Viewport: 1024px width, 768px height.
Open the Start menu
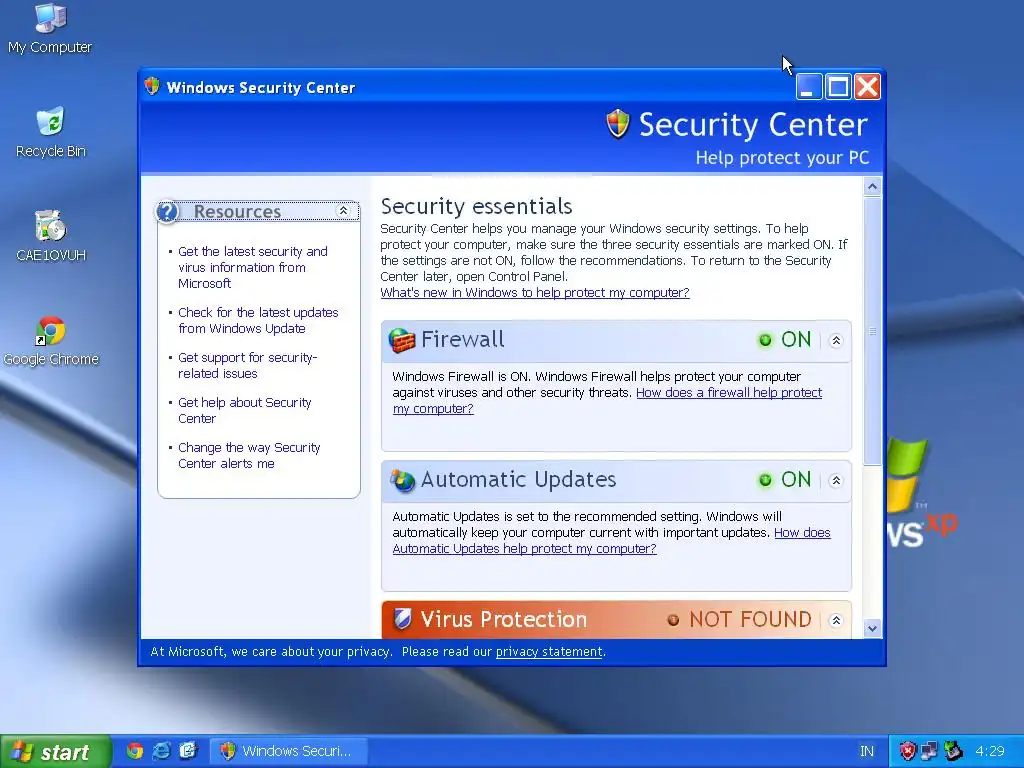[56, 752]
